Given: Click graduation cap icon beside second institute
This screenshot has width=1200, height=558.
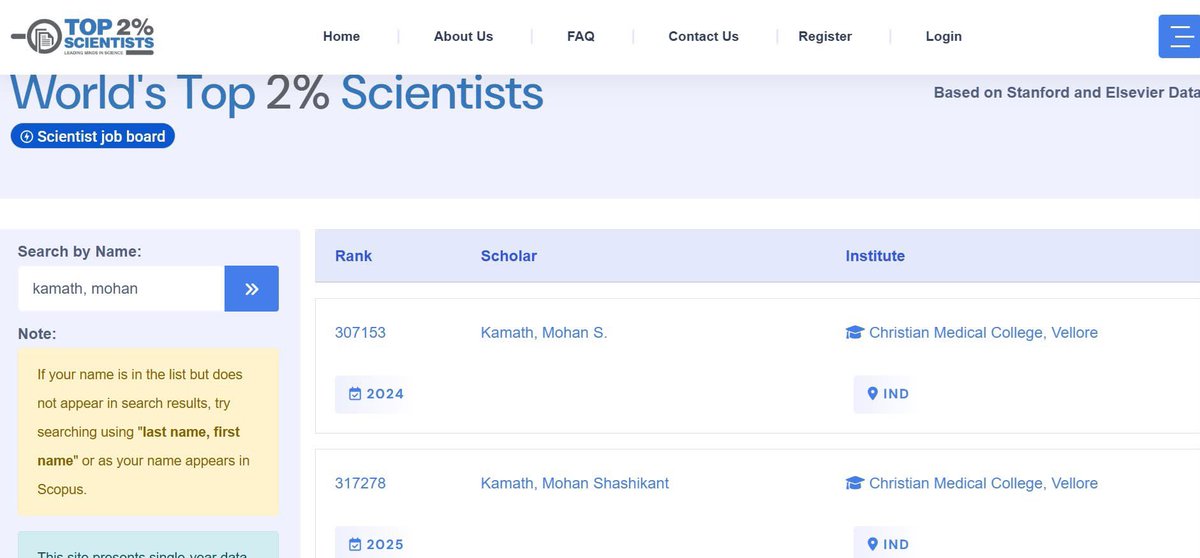Looking at the screenshot, I should [854, 483].
